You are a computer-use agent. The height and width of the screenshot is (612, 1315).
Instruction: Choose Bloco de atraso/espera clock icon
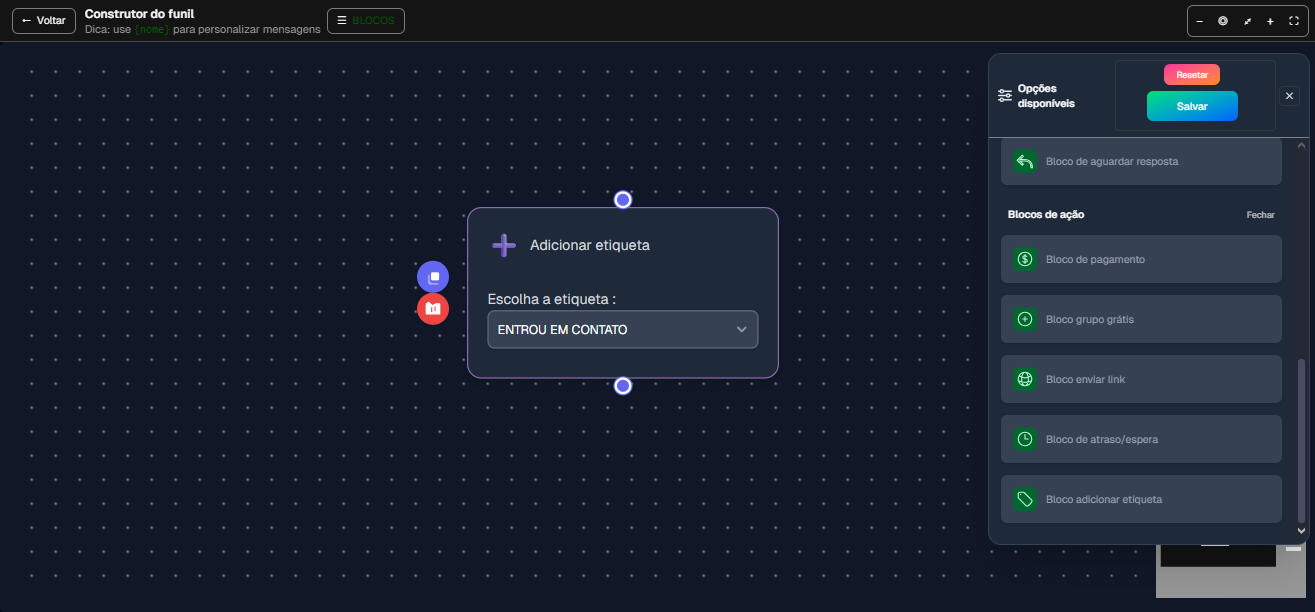(x=1025, y=439)
